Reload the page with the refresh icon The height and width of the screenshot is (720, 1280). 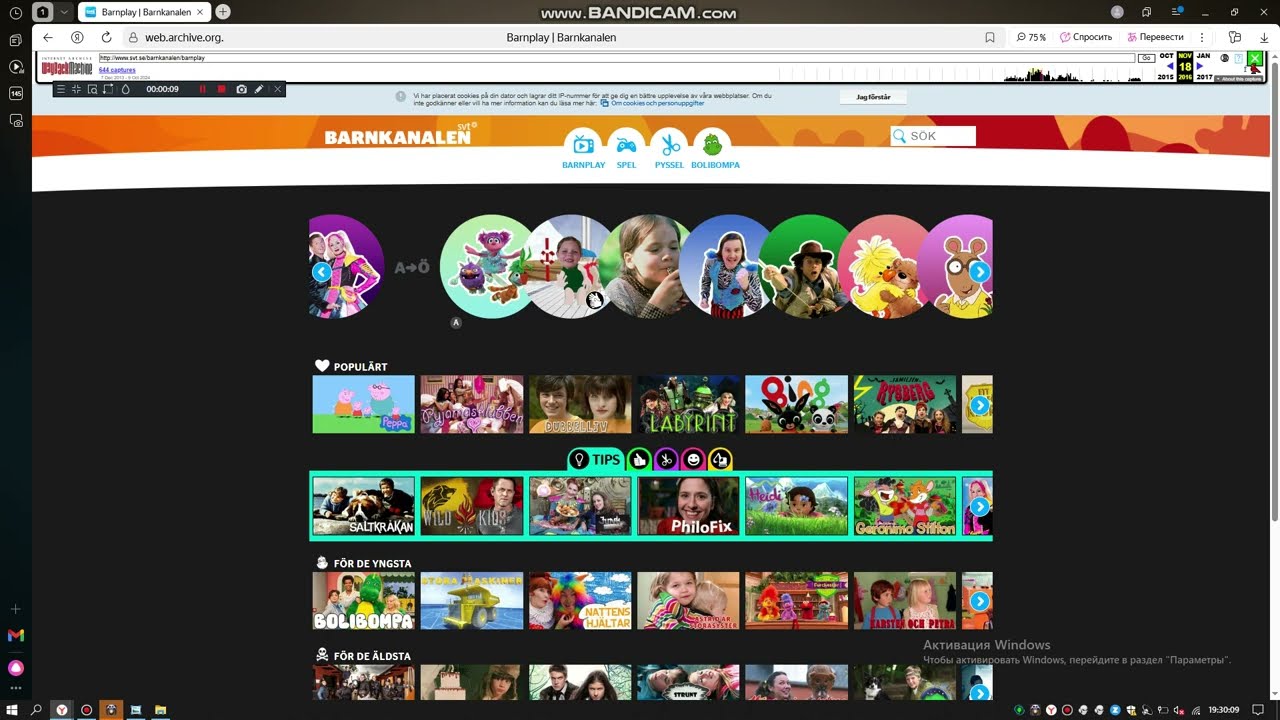pos(106,37)
